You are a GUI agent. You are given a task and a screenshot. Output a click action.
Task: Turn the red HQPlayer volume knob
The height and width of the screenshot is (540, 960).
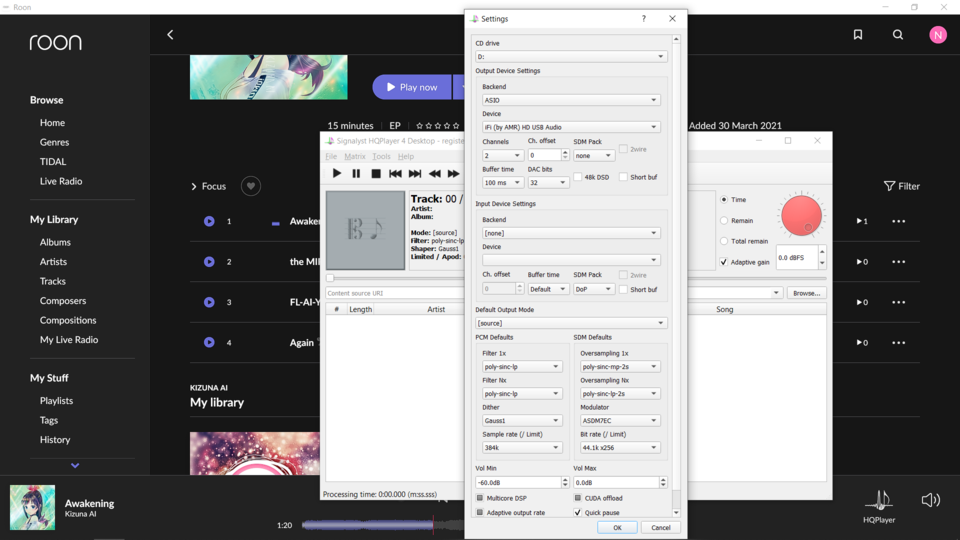(x=801, y=216)
